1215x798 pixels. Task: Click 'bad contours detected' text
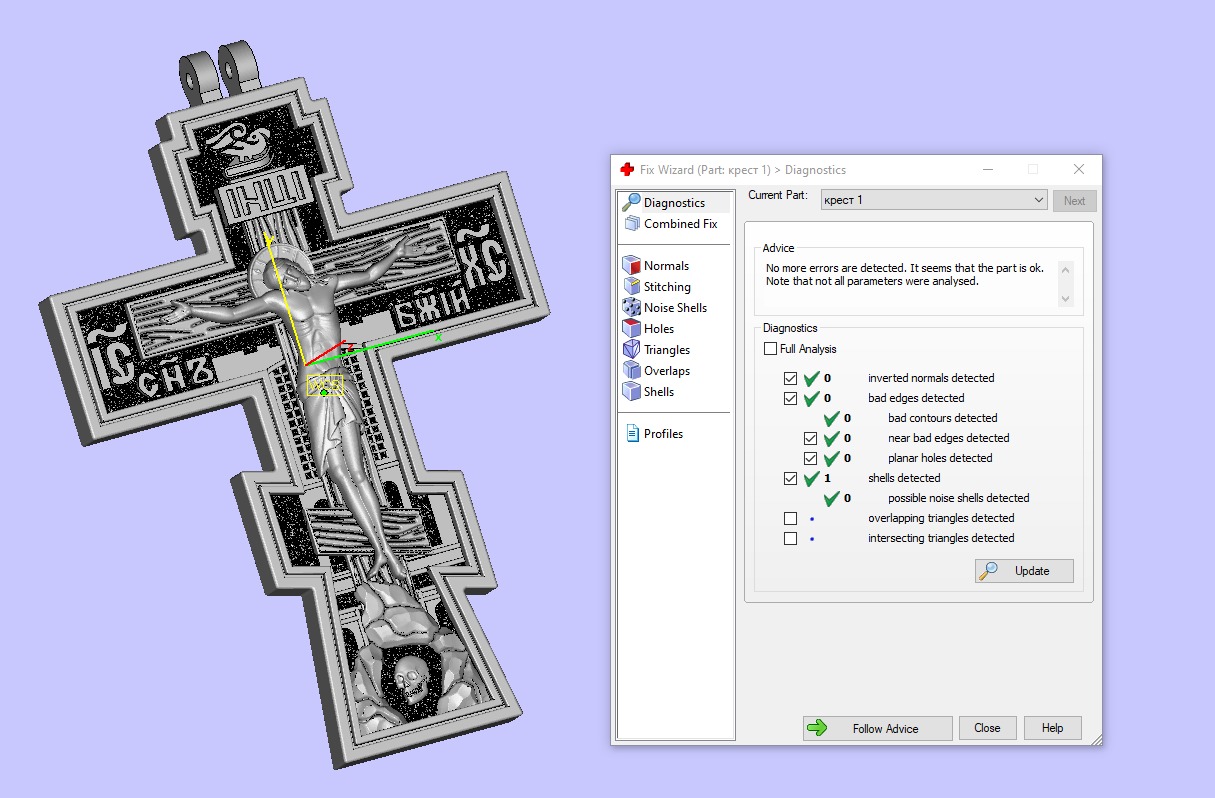[942, 418]
